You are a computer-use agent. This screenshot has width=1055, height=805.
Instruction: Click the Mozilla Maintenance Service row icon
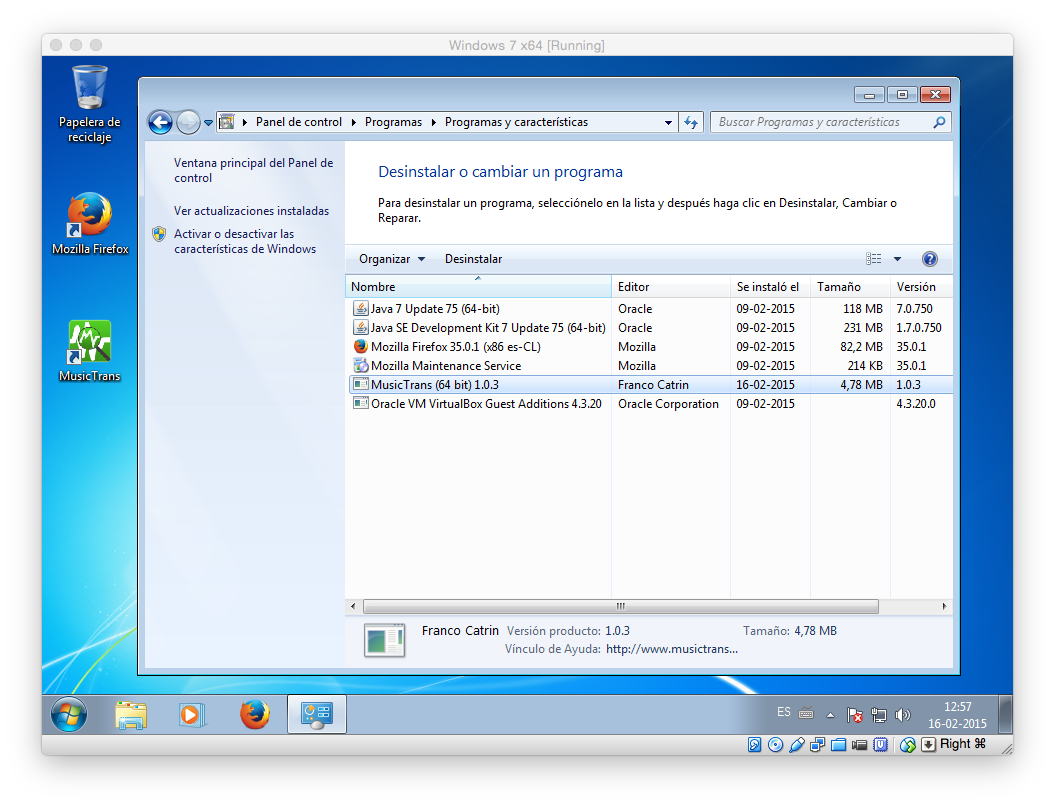[x=361, y=365]
